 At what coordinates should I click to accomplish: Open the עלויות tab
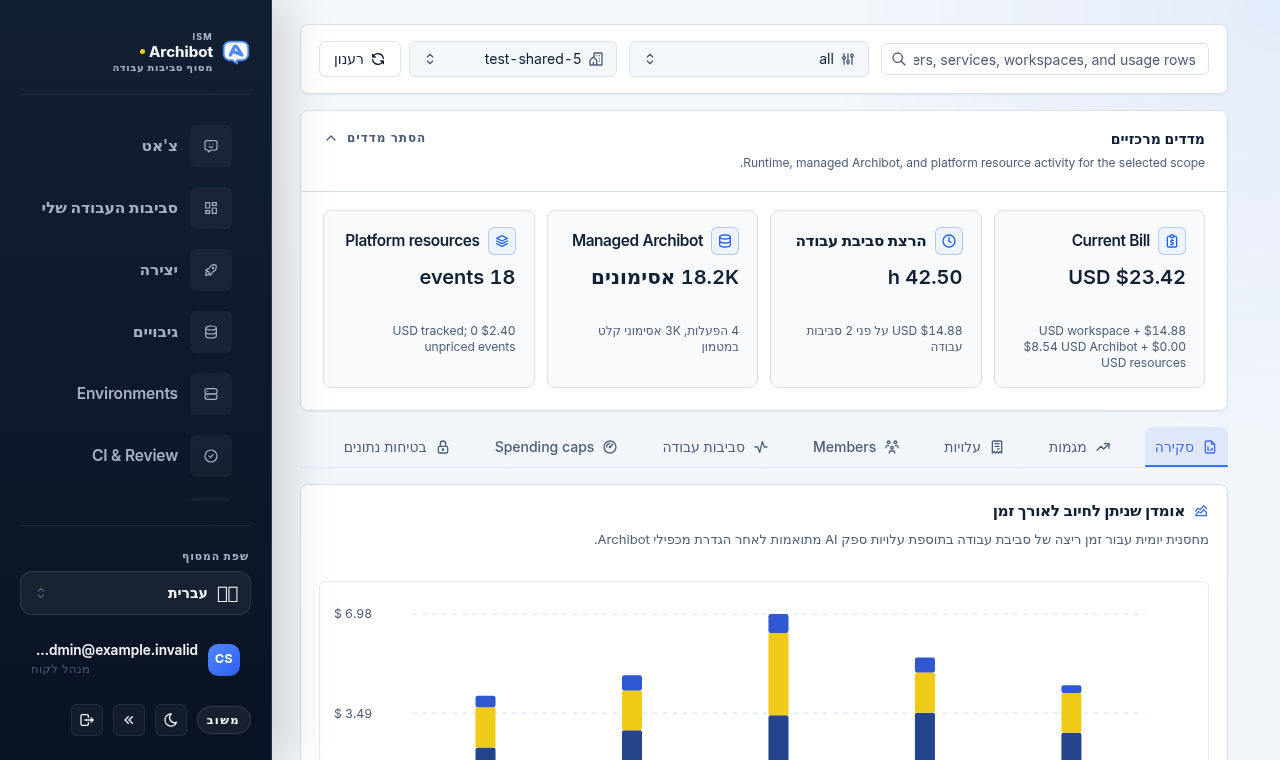click(974, 447)
